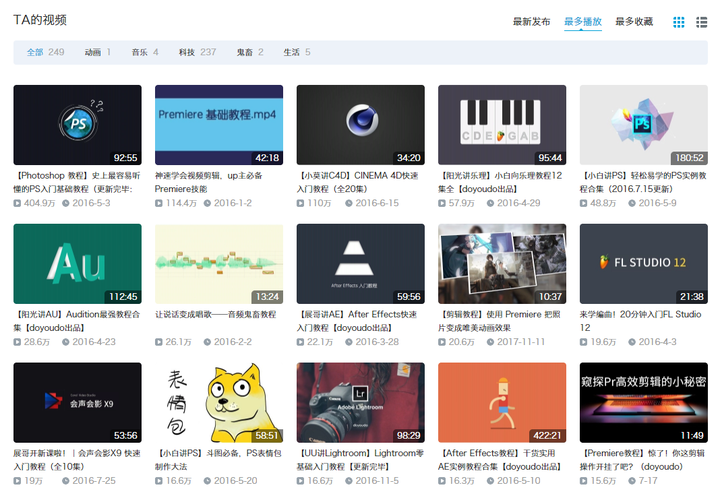Open CINEMA 4D快速入门教程 title link
This screenshot has height=498, width=720.
point(358,182)
